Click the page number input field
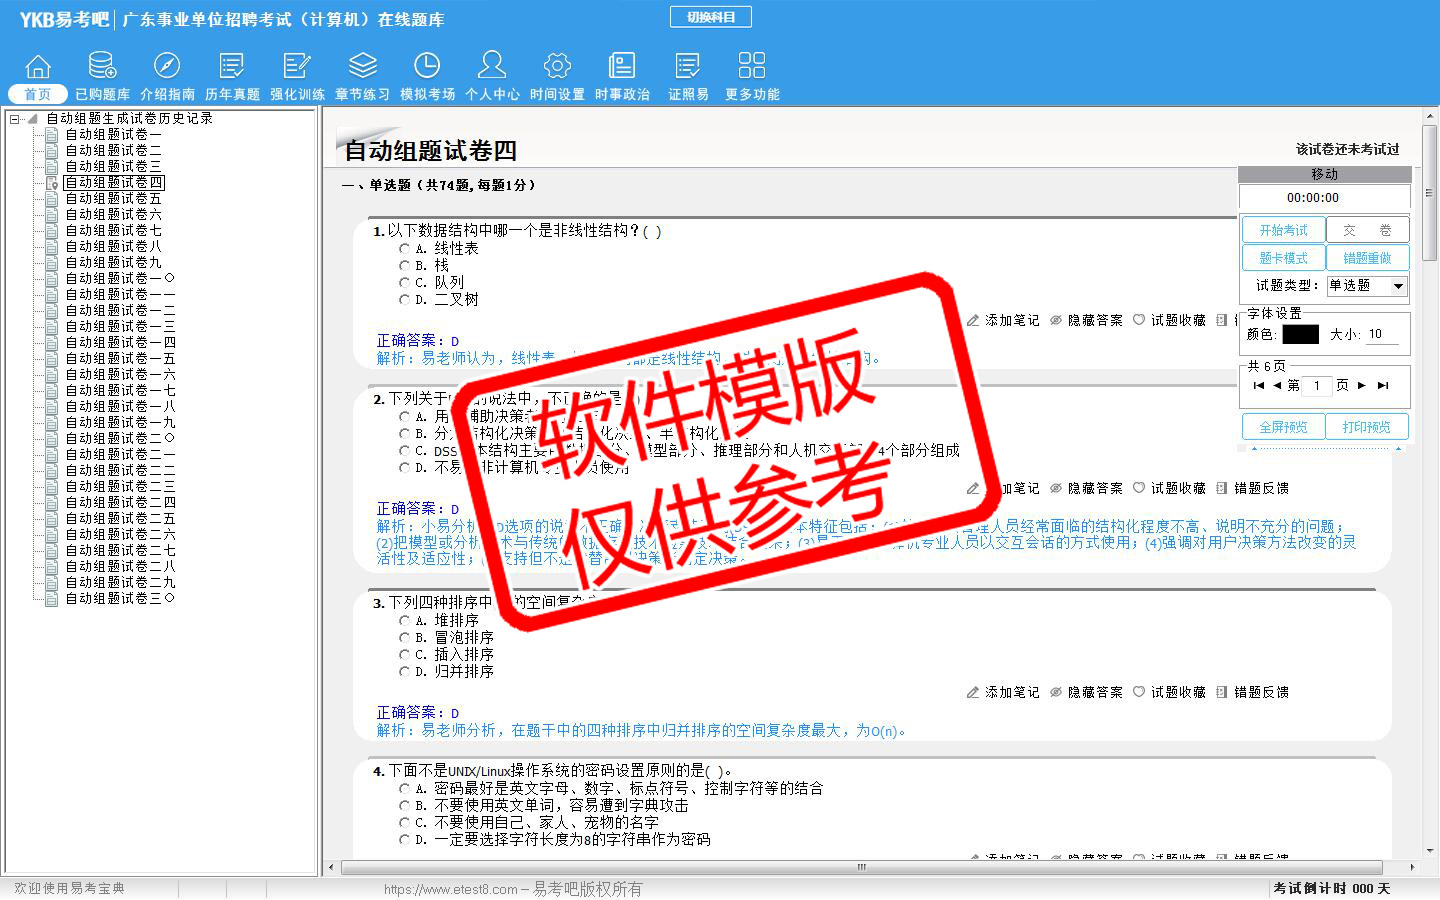 pyautogui.click(x=1317, y=385)
